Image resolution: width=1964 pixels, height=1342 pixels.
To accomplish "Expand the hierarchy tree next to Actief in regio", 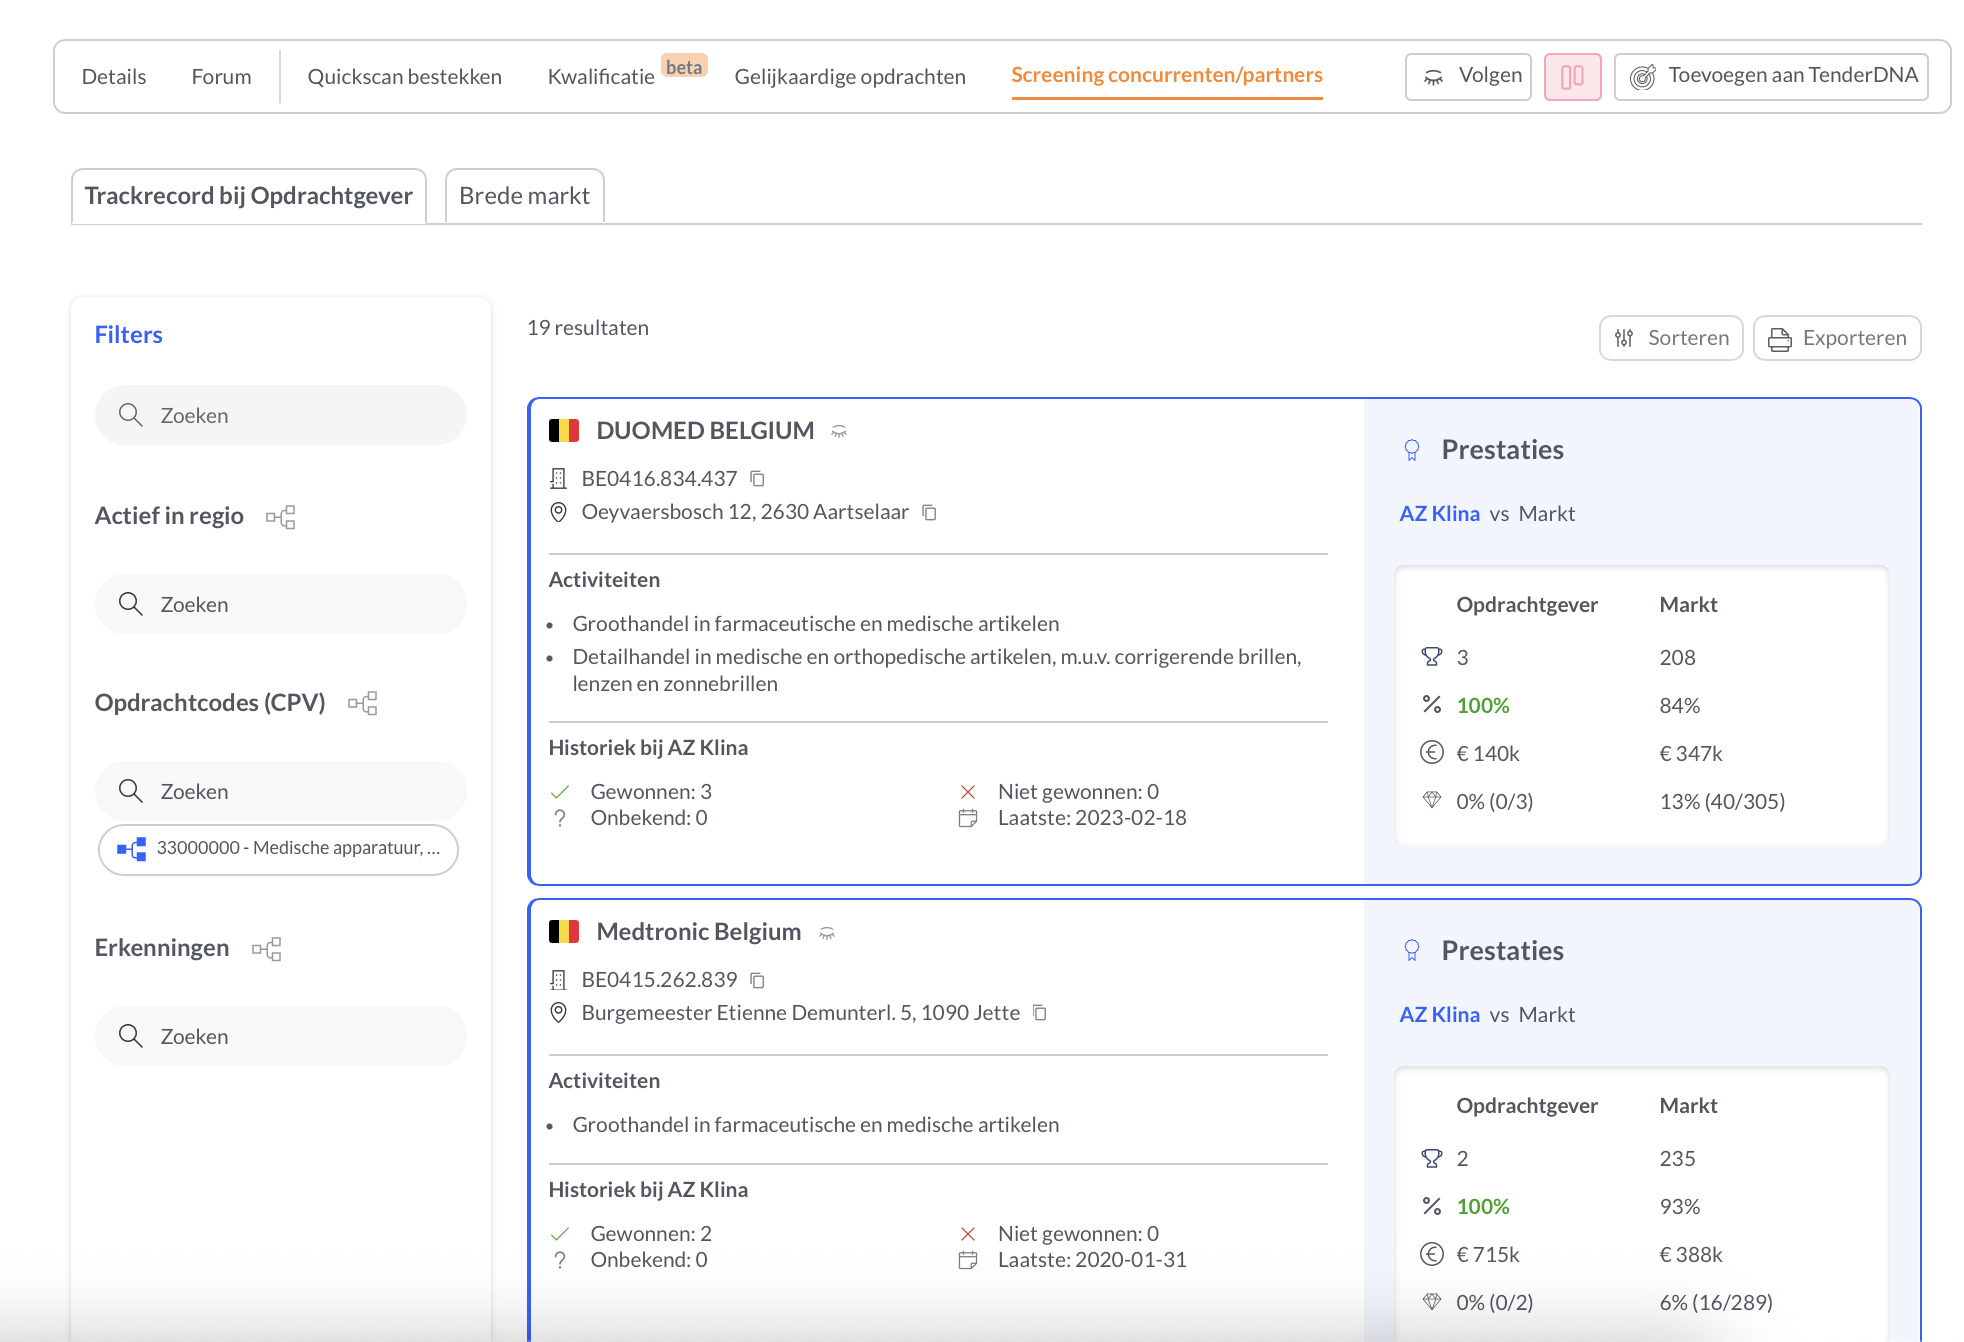I will (281, 516).
